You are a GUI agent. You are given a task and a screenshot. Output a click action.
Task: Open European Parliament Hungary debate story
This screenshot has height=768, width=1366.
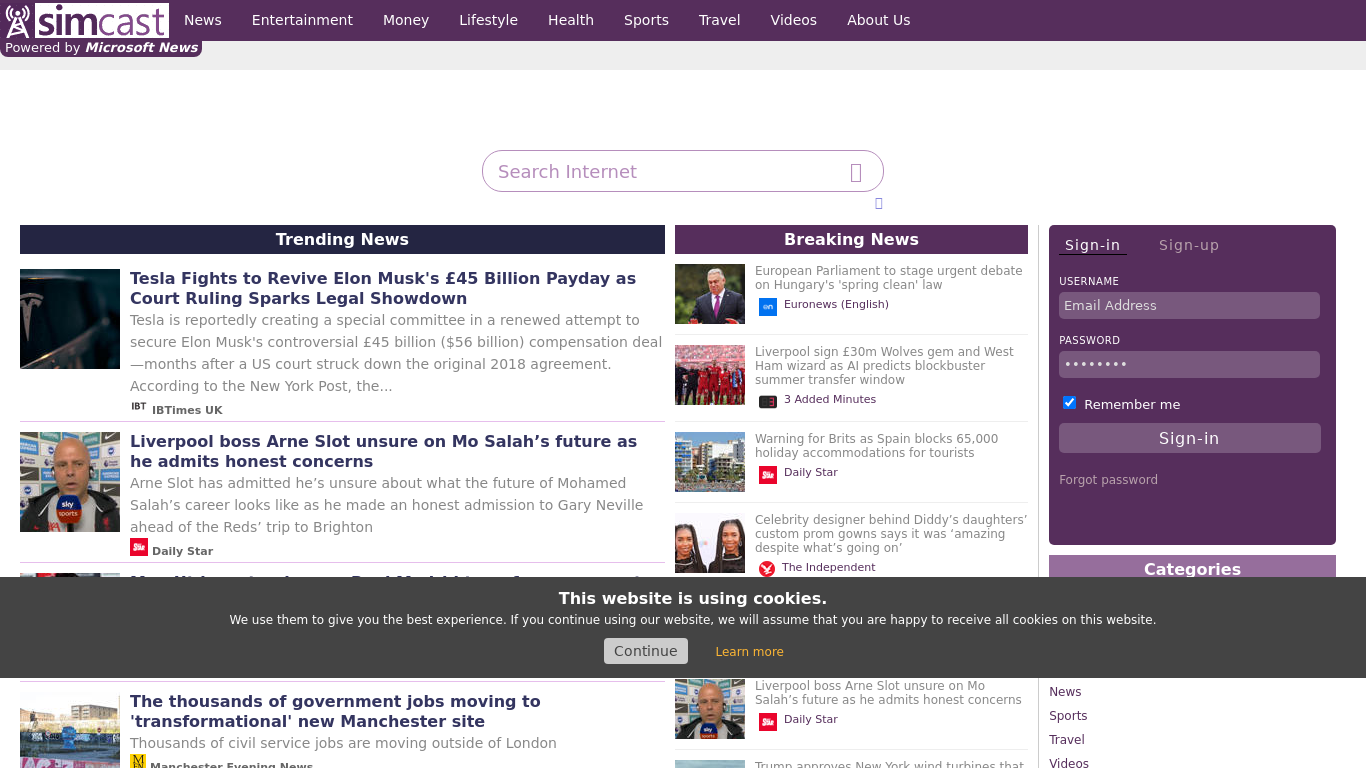pyautogui.click(x=889, y=278)
